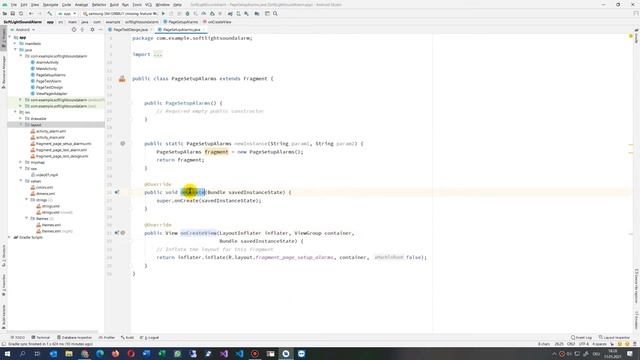Select fragment_page_setup_alarm.xml file

pos(63,144)
